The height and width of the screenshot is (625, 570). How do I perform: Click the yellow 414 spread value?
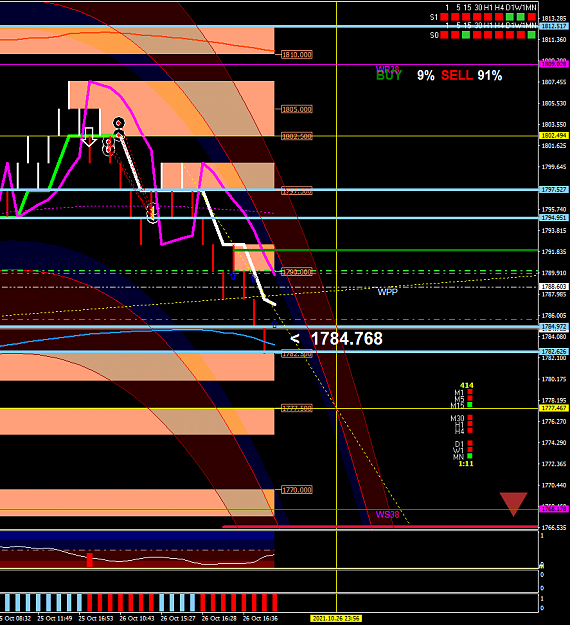466,385
